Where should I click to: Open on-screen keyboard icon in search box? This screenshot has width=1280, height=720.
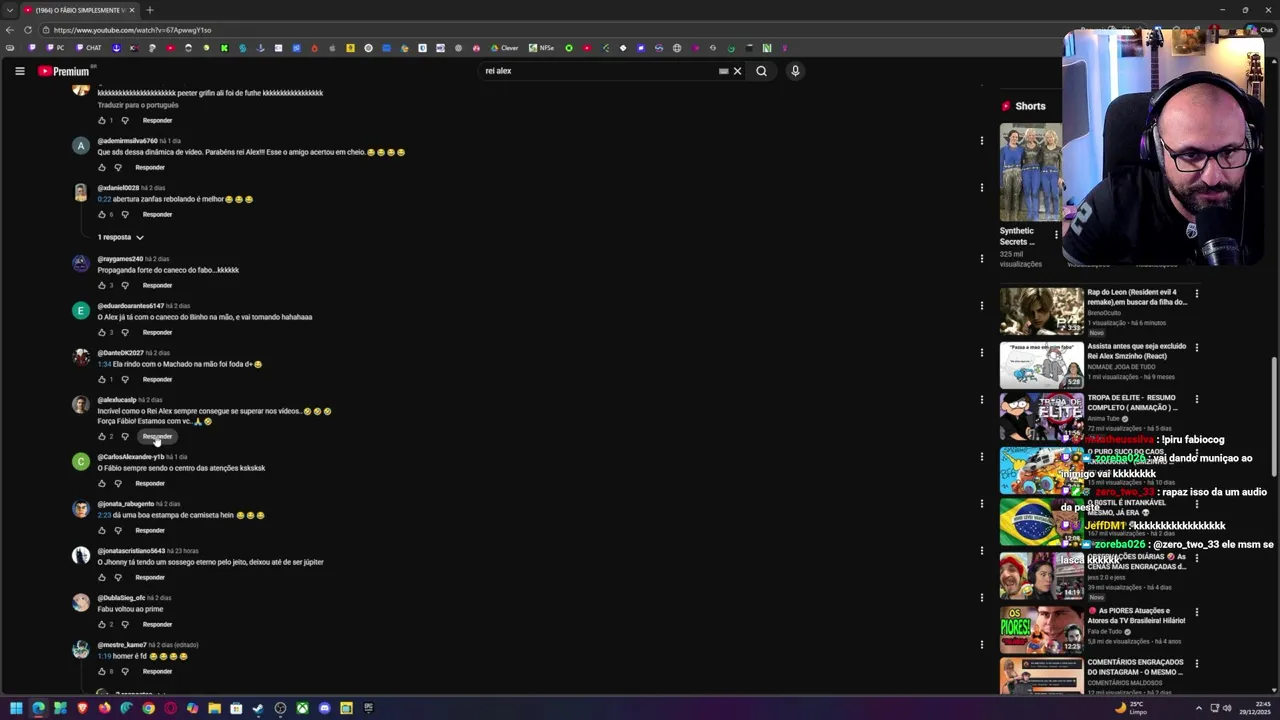723,71
